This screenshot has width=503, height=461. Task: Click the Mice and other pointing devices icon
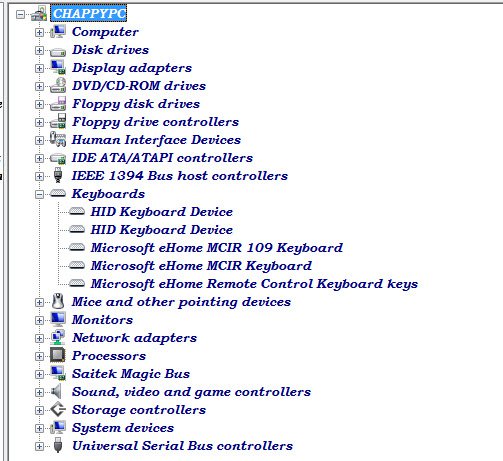click(58, 301)
